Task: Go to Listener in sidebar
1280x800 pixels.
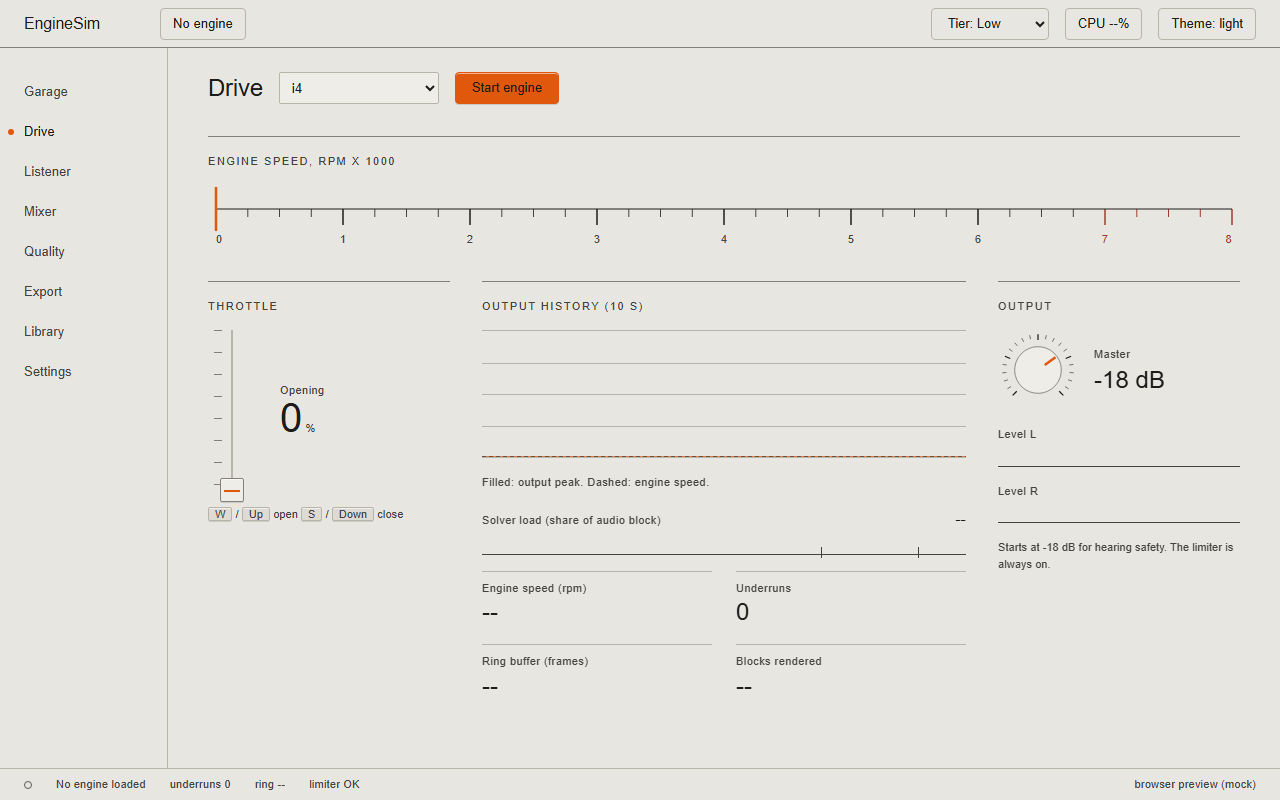Action: (47, 171)
